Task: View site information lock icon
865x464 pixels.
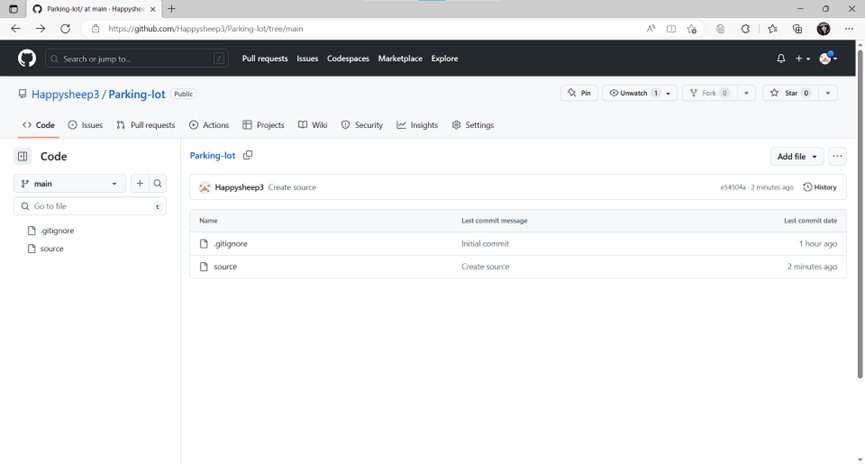Action: click(95, 29)
